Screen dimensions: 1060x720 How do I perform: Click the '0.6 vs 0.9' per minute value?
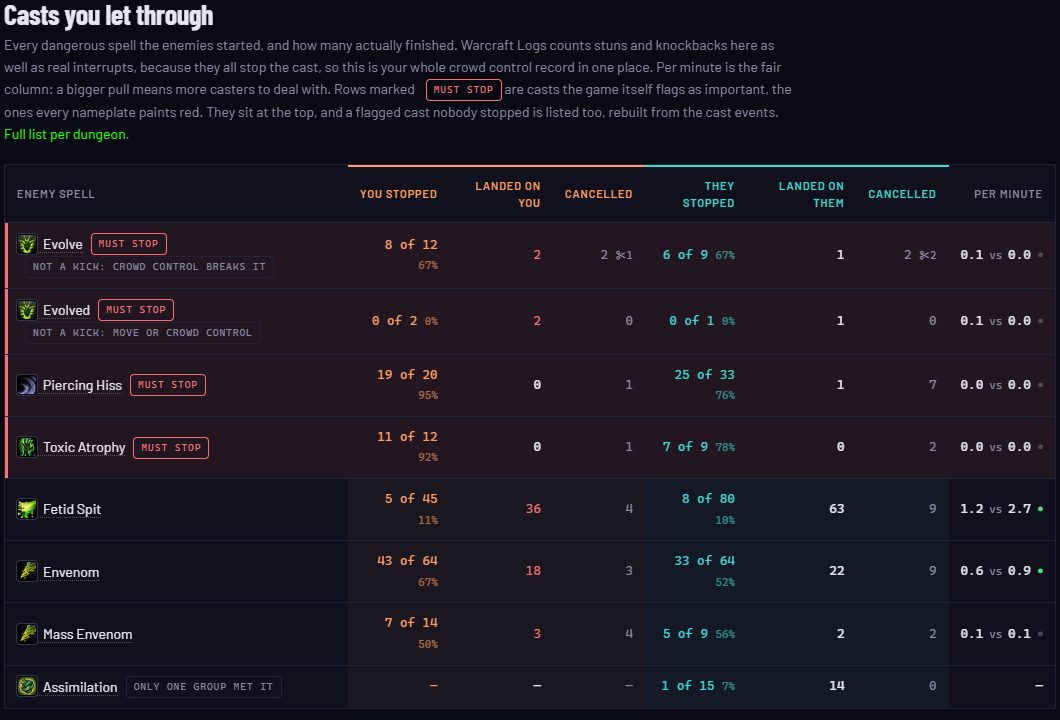pyautogui.click(x=995, y=571)
